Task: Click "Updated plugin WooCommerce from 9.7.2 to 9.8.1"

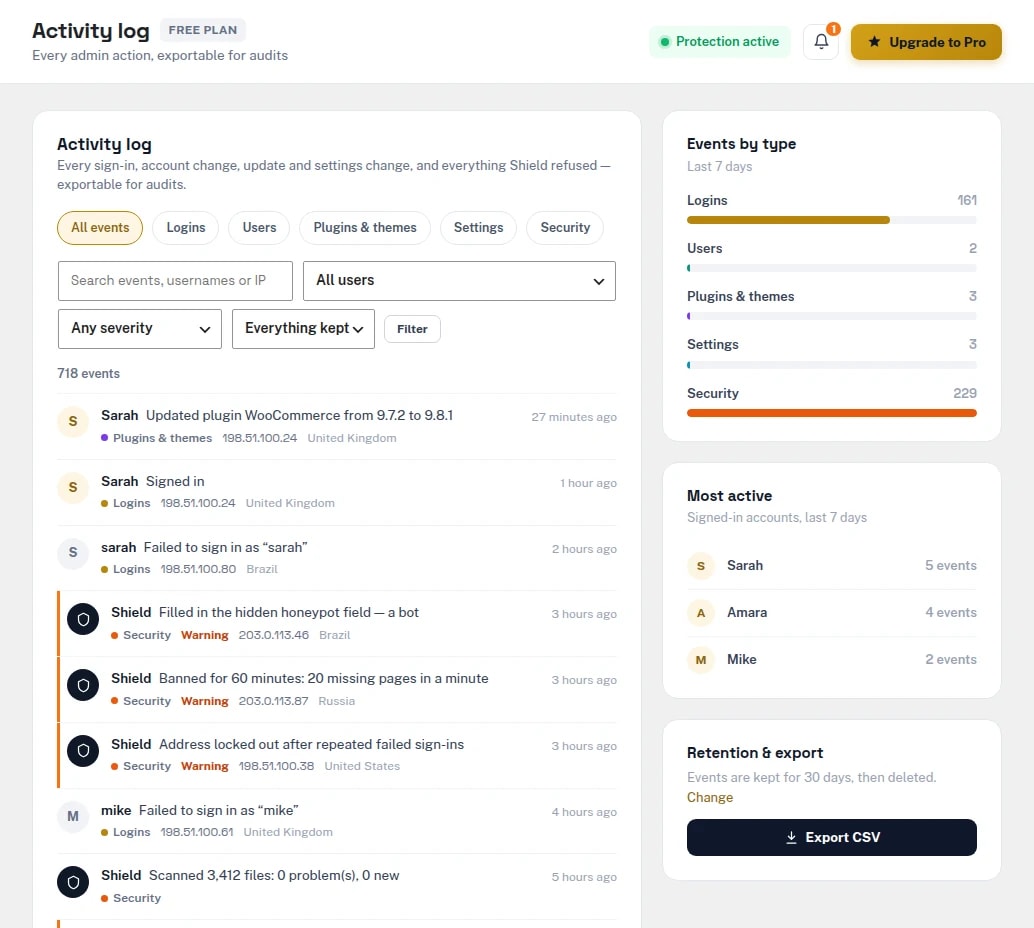Action: tap(299, 416)
